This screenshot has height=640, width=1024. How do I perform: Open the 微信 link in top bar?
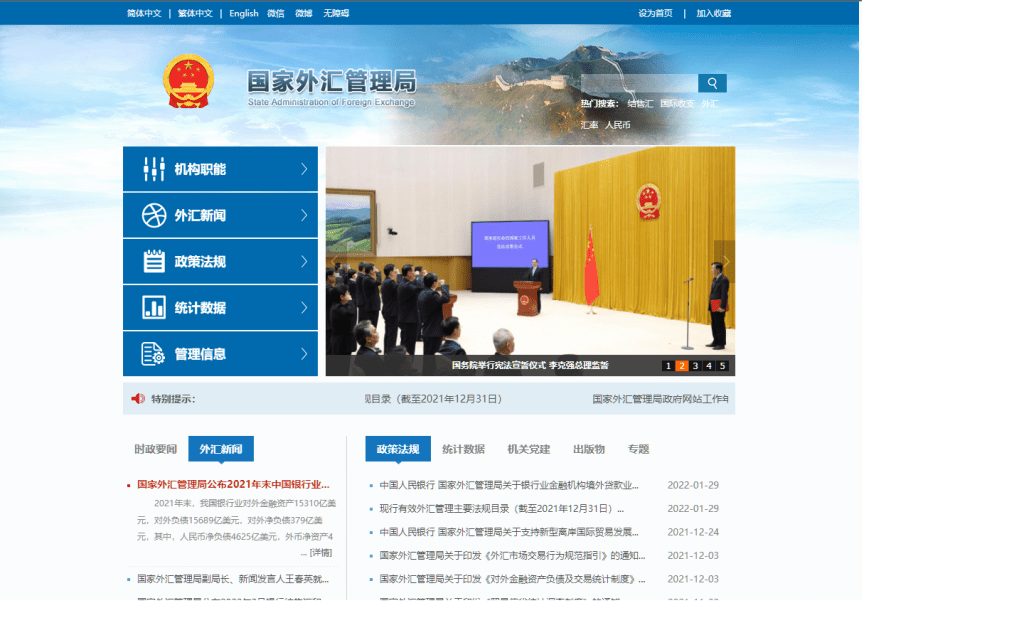pyautogui.click(x=276, y=13)
